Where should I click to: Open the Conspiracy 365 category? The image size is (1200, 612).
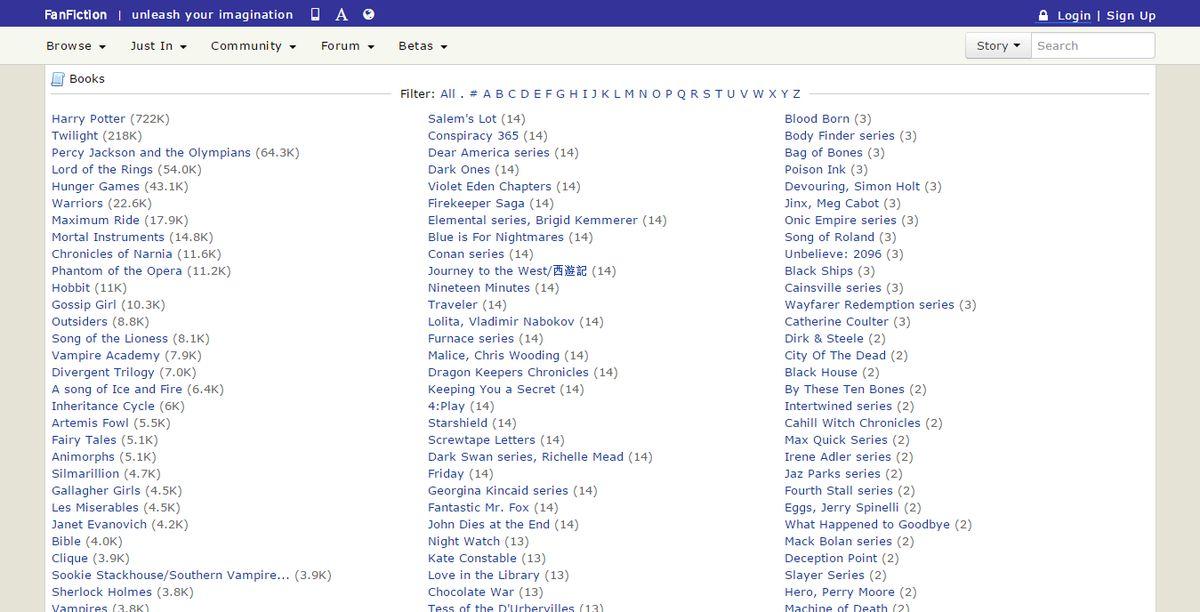point(473,136)
